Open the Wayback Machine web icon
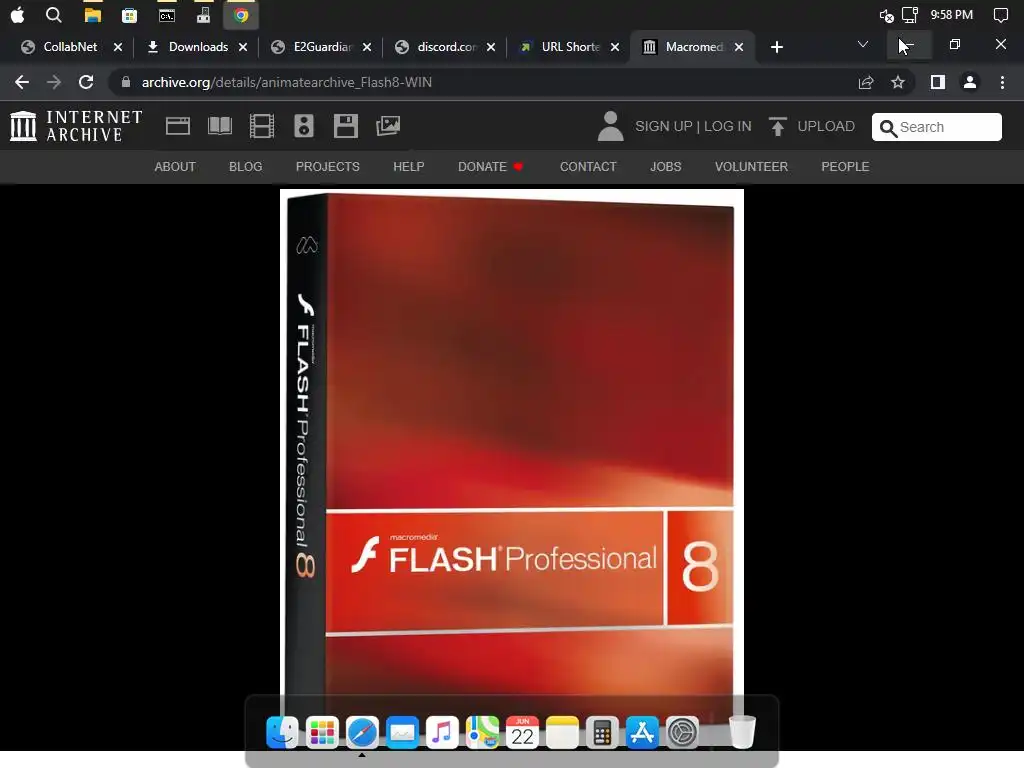1024x768 pixels. [178, 126]
